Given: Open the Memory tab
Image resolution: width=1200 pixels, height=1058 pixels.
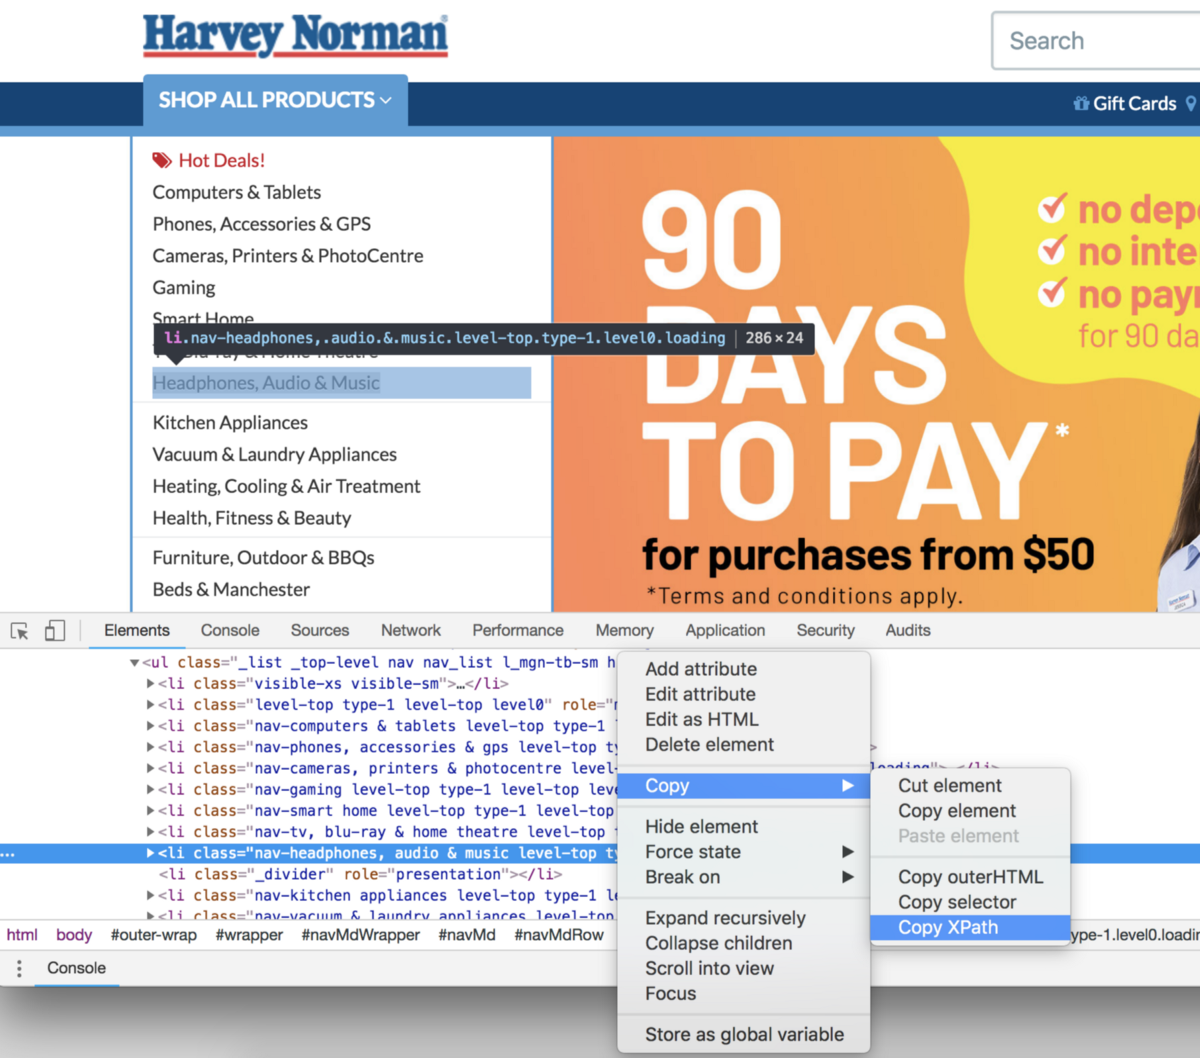Looking at the screenshot, I should click(625, 630).
